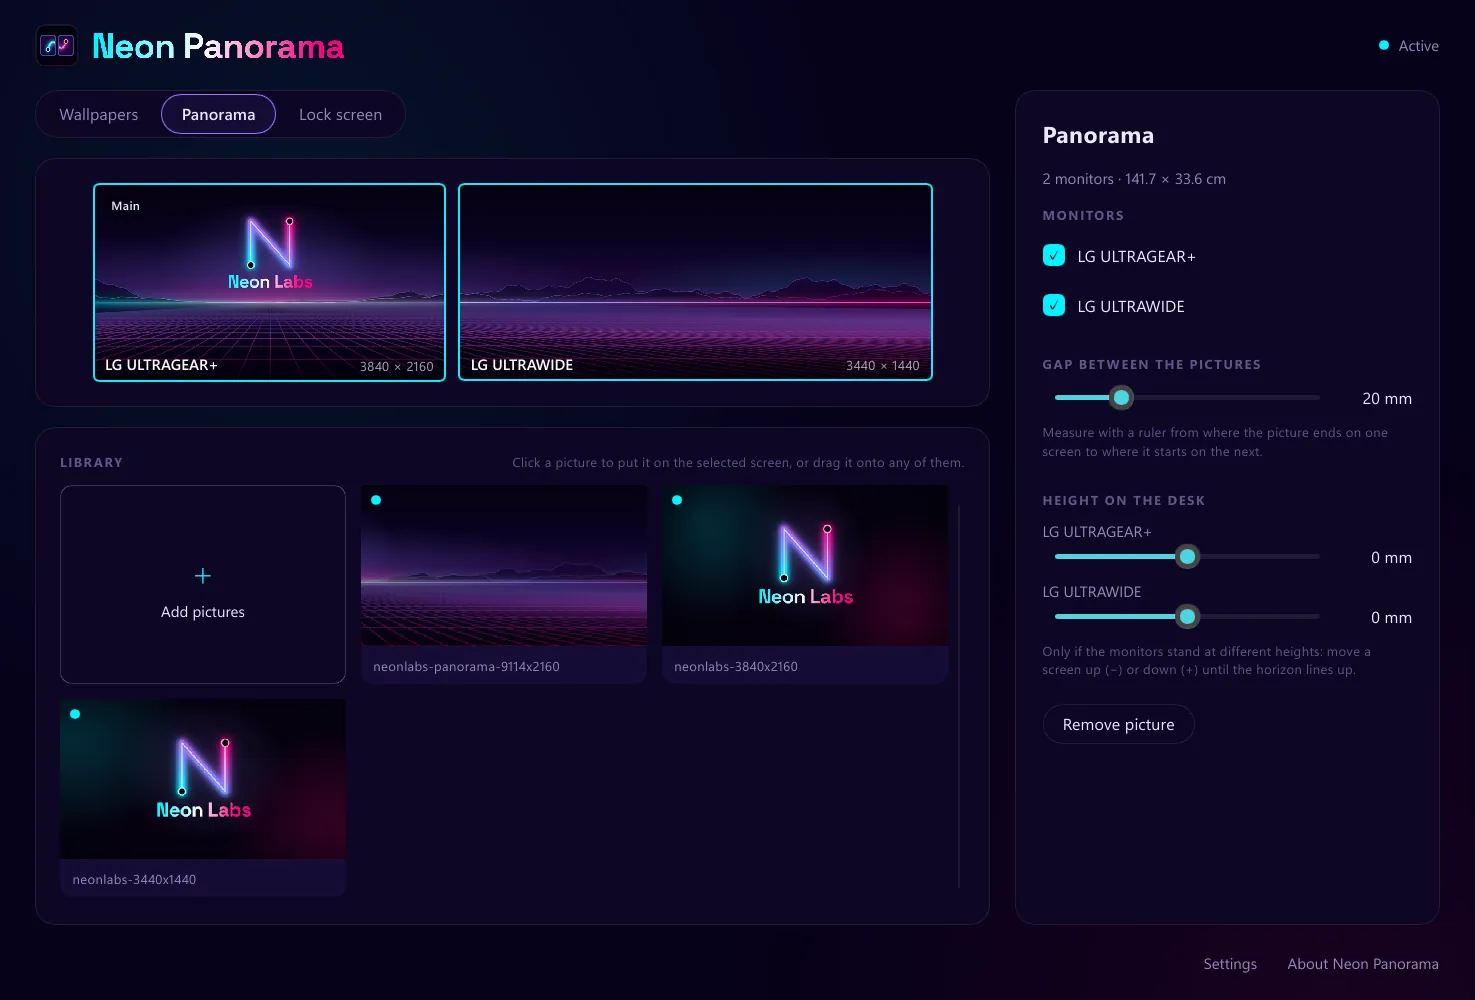1475x1000 pixels.
Task: Click the LG ULTRAWIDE height slider handle
Action: (1187, 616)
